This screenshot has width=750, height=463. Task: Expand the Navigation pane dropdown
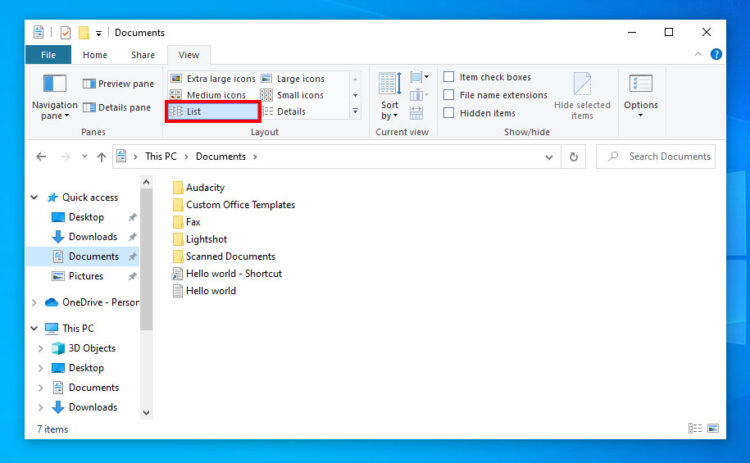[x=54, y=95]
